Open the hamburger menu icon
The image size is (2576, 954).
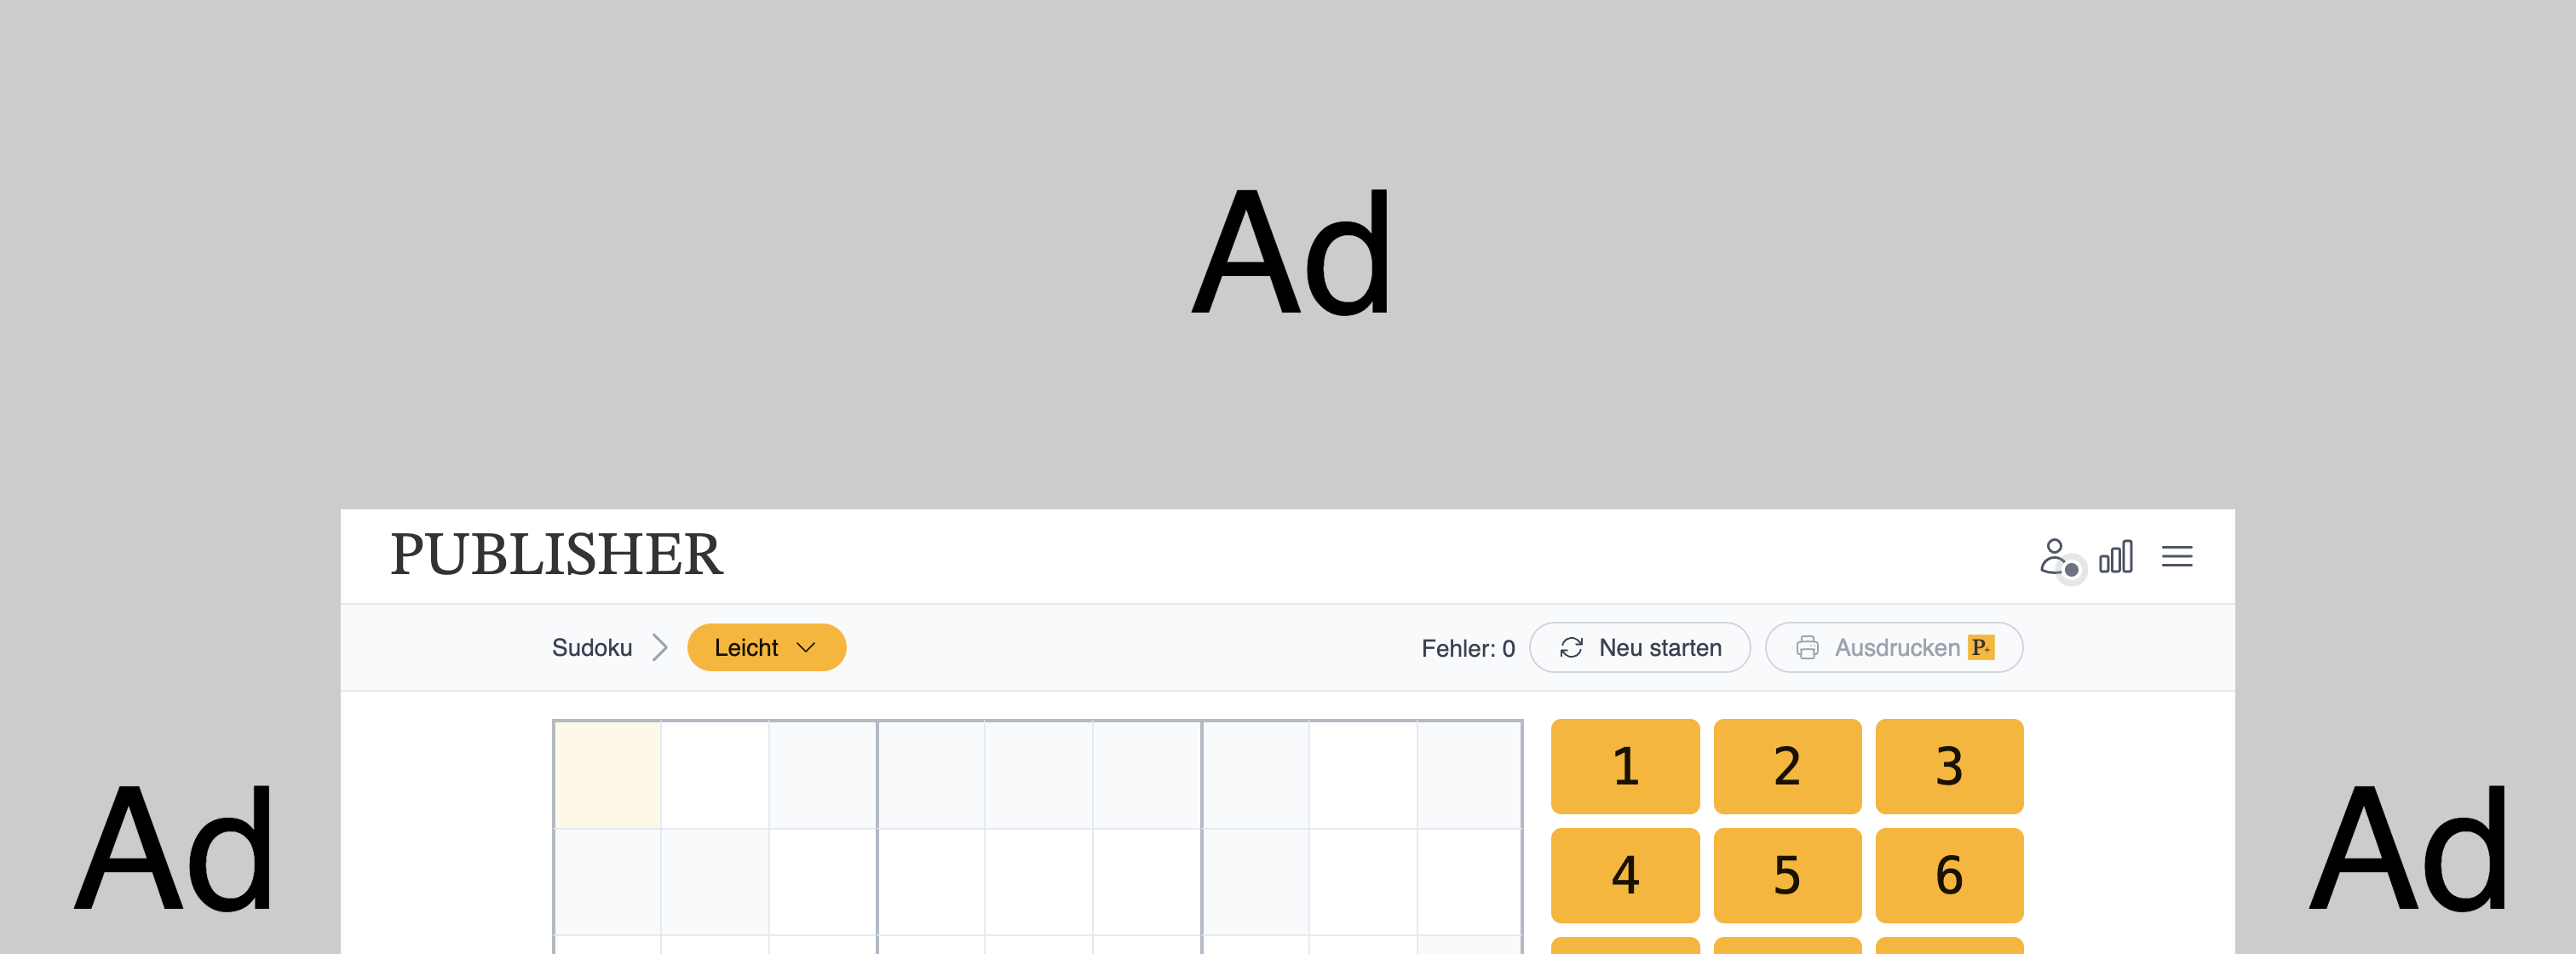[2178, 557]
